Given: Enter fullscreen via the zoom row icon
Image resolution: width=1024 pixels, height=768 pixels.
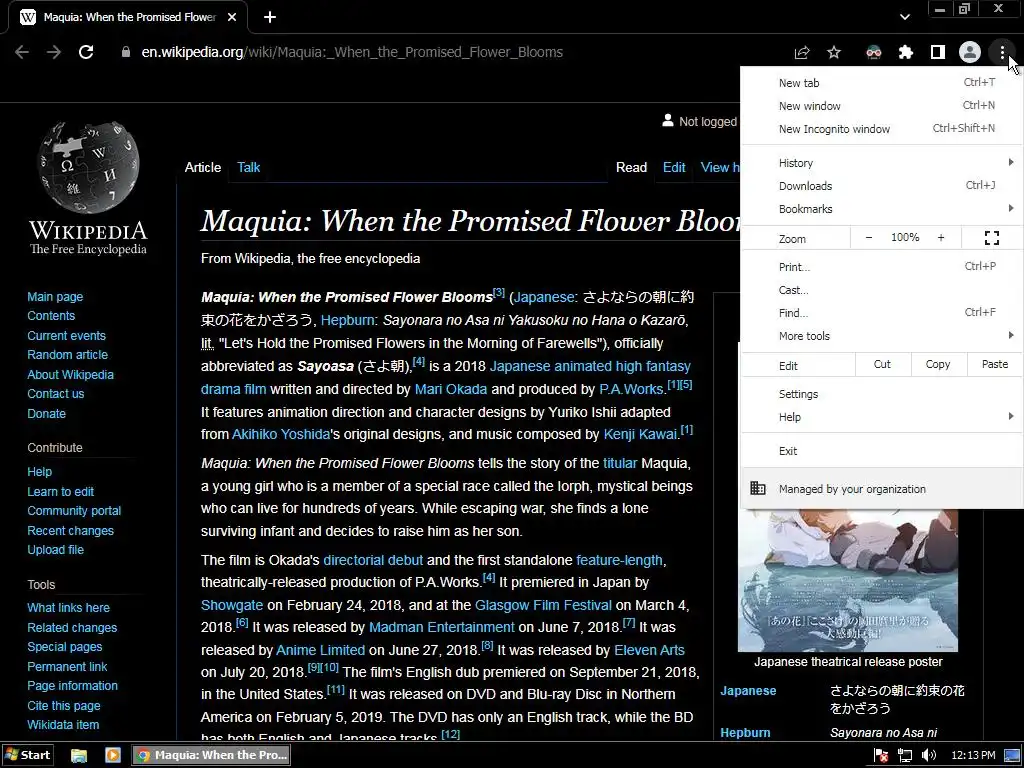Looking at the screenshot, I should [x=991, y=238].
